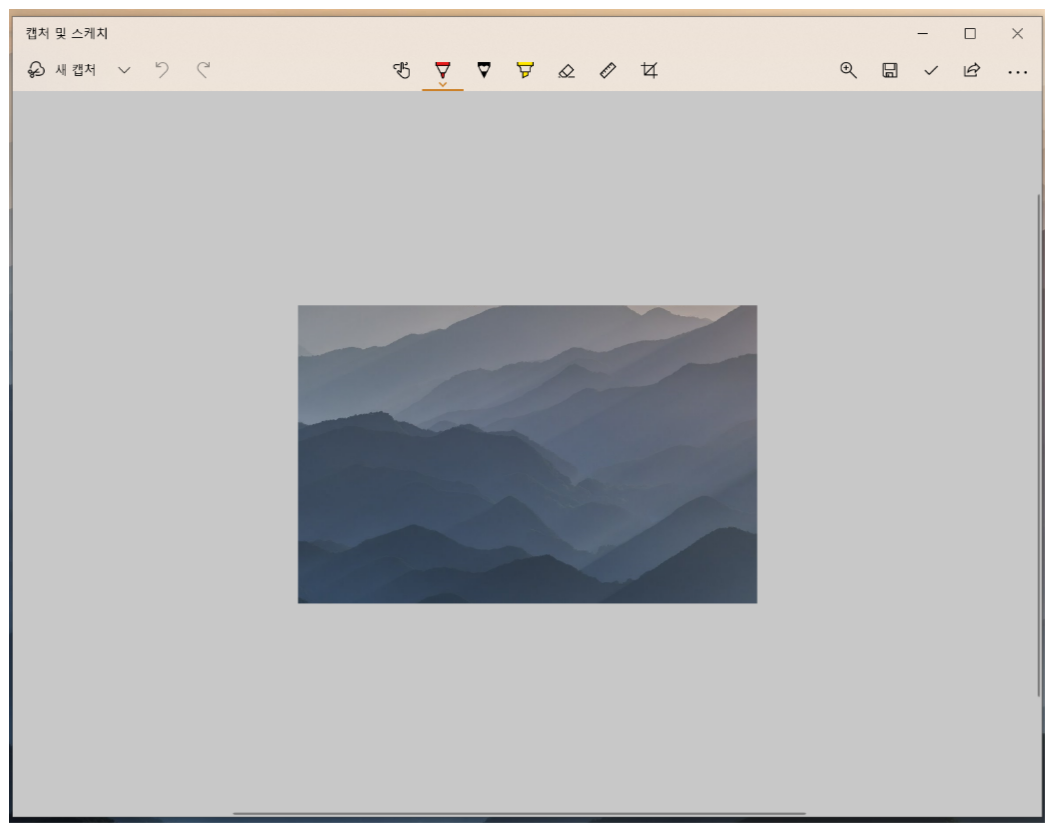Select the yellow highlighter tool
The width and height of the screenshot is (1059, 836).
(x=525, y=70)
